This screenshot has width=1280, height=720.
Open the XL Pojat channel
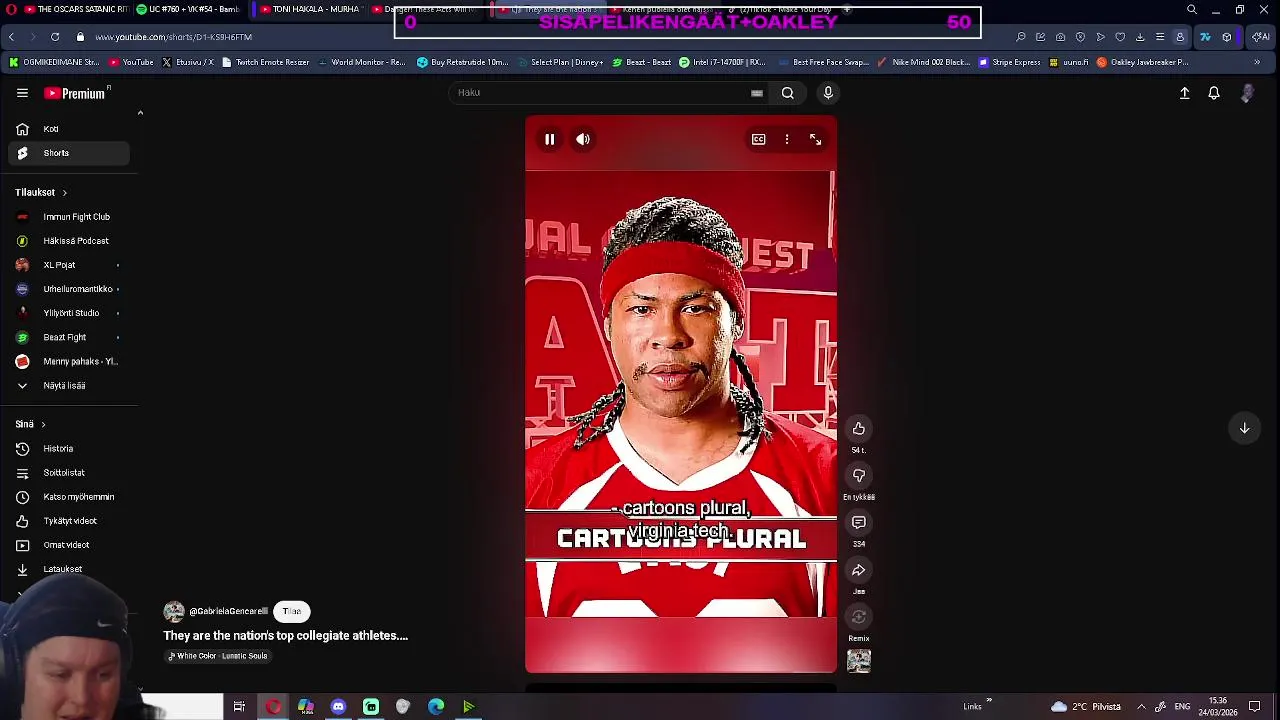pyautogui.click(x=68, y=265)
